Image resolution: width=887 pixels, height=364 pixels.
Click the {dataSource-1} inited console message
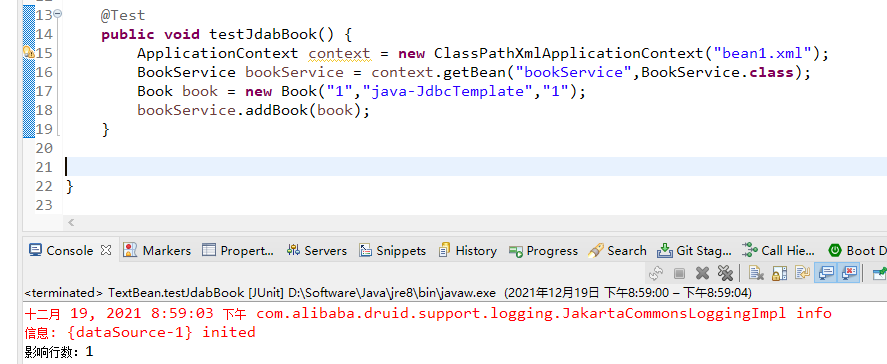pos(140,332)
